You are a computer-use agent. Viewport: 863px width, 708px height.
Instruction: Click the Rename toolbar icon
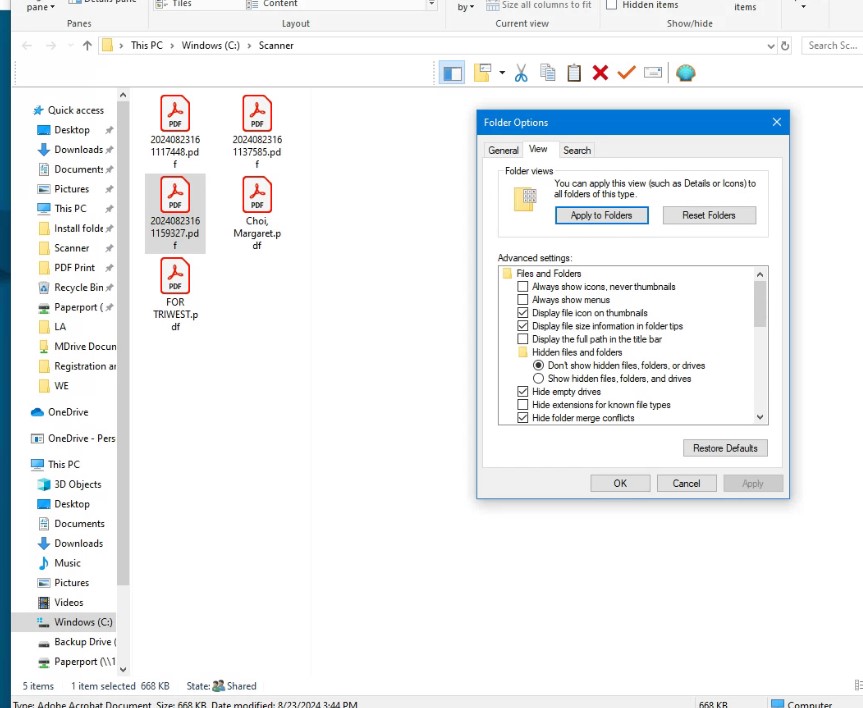[653, 73]
